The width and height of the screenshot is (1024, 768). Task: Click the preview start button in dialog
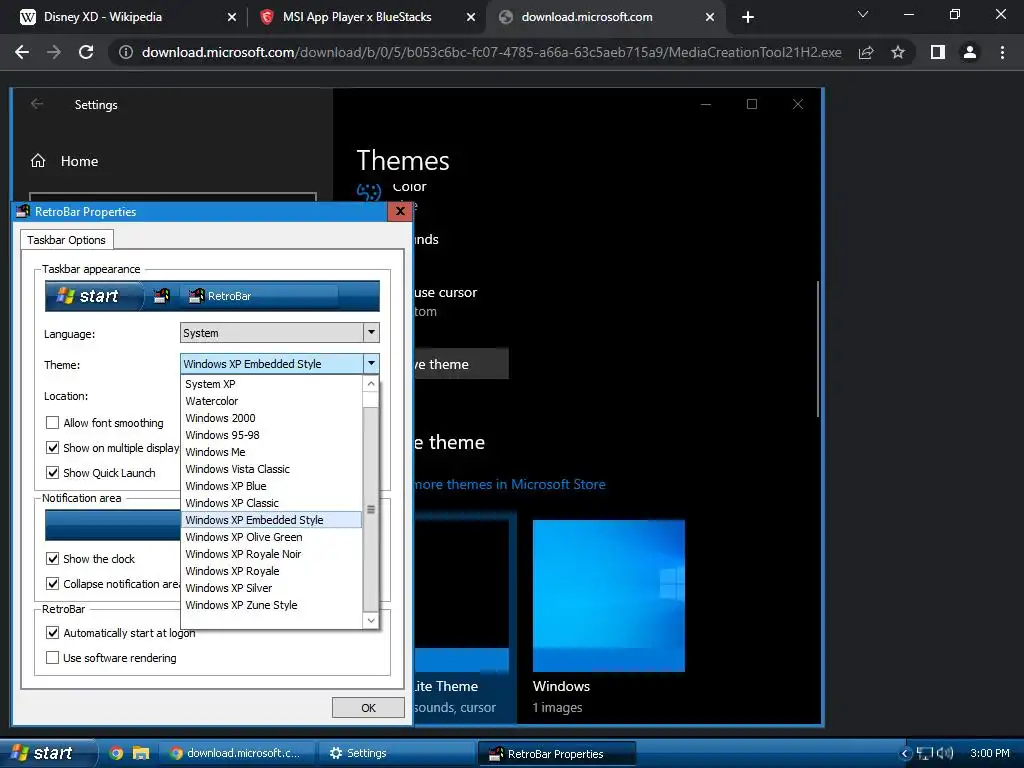tap(93, 296)
